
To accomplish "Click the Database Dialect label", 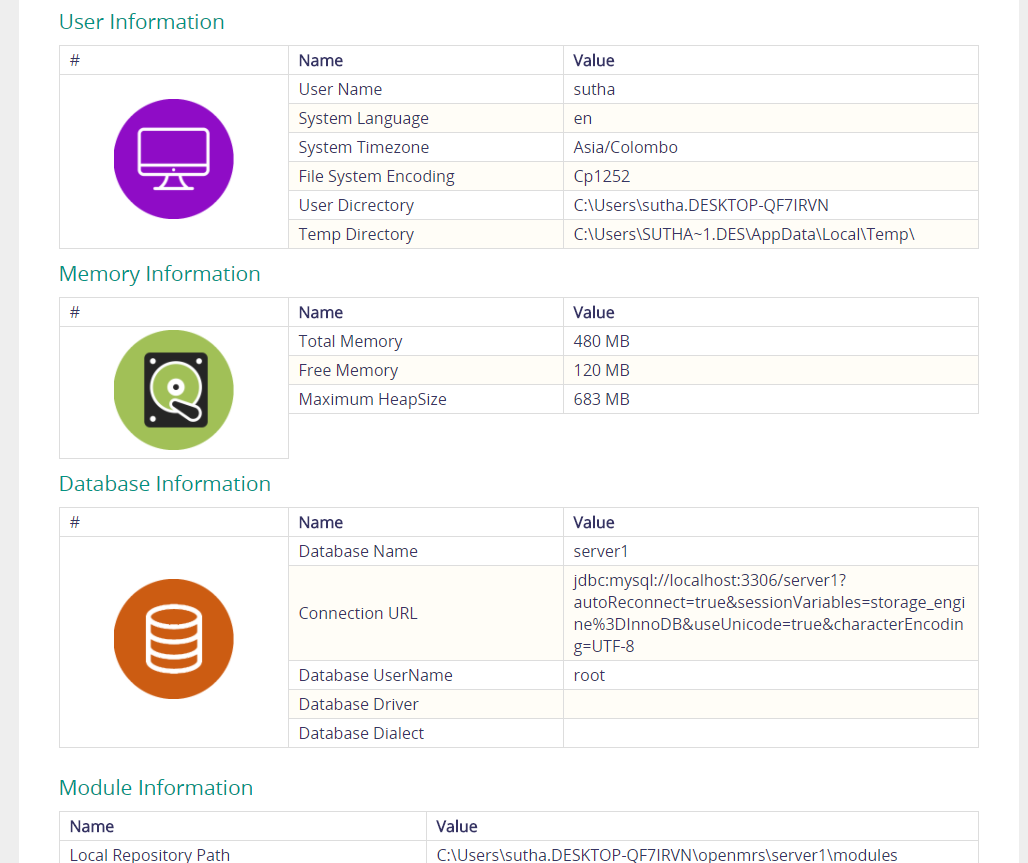I will [x=361, y=733].
